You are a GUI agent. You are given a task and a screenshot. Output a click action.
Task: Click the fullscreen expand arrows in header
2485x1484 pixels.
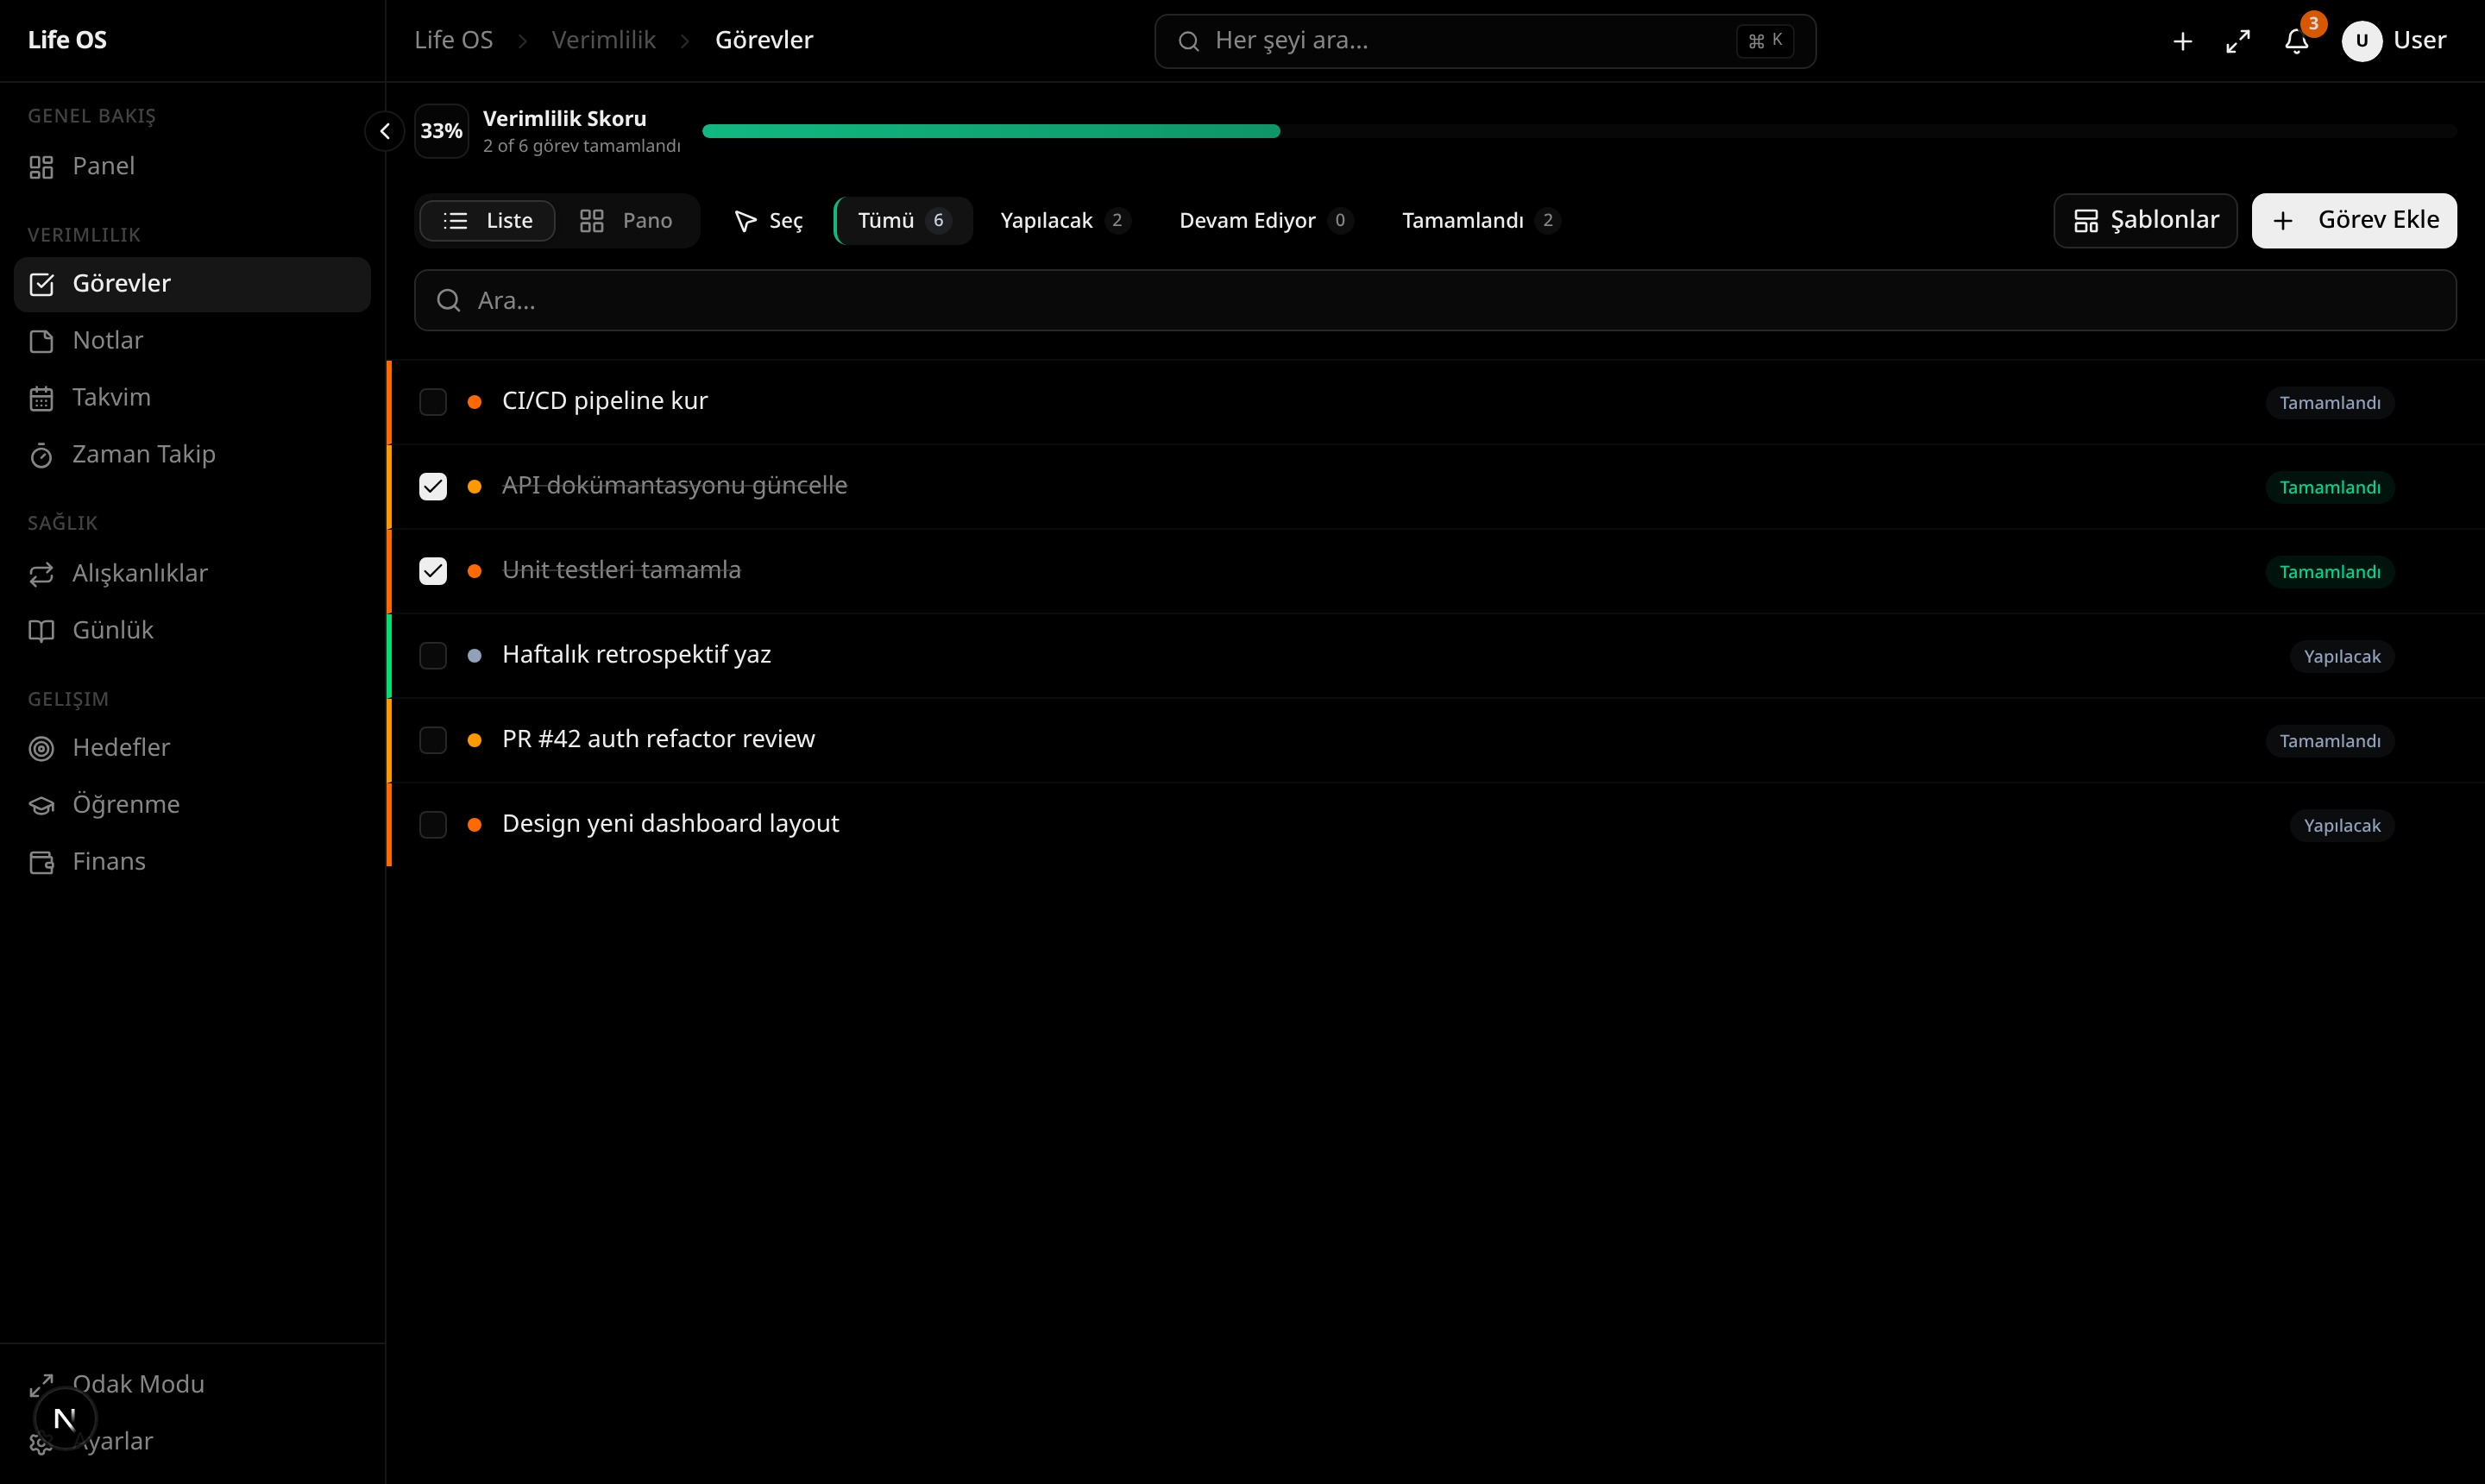[2238, 41]
